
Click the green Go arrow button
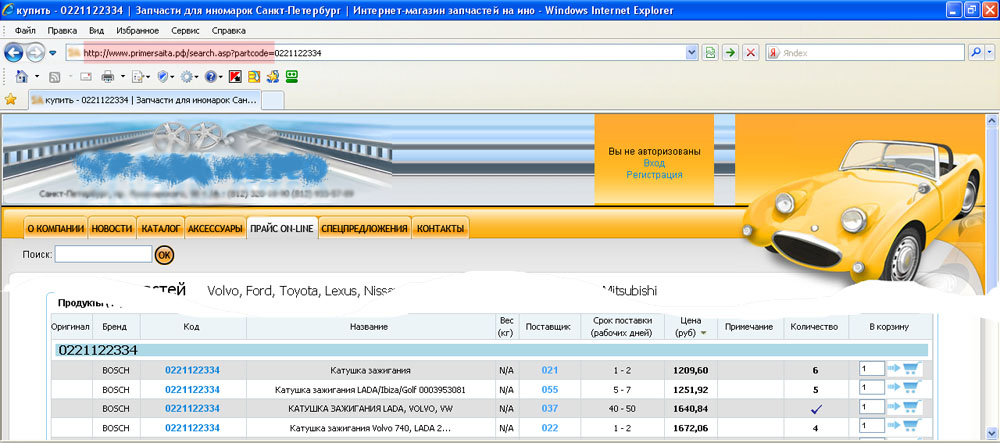[x=730, y=53]
